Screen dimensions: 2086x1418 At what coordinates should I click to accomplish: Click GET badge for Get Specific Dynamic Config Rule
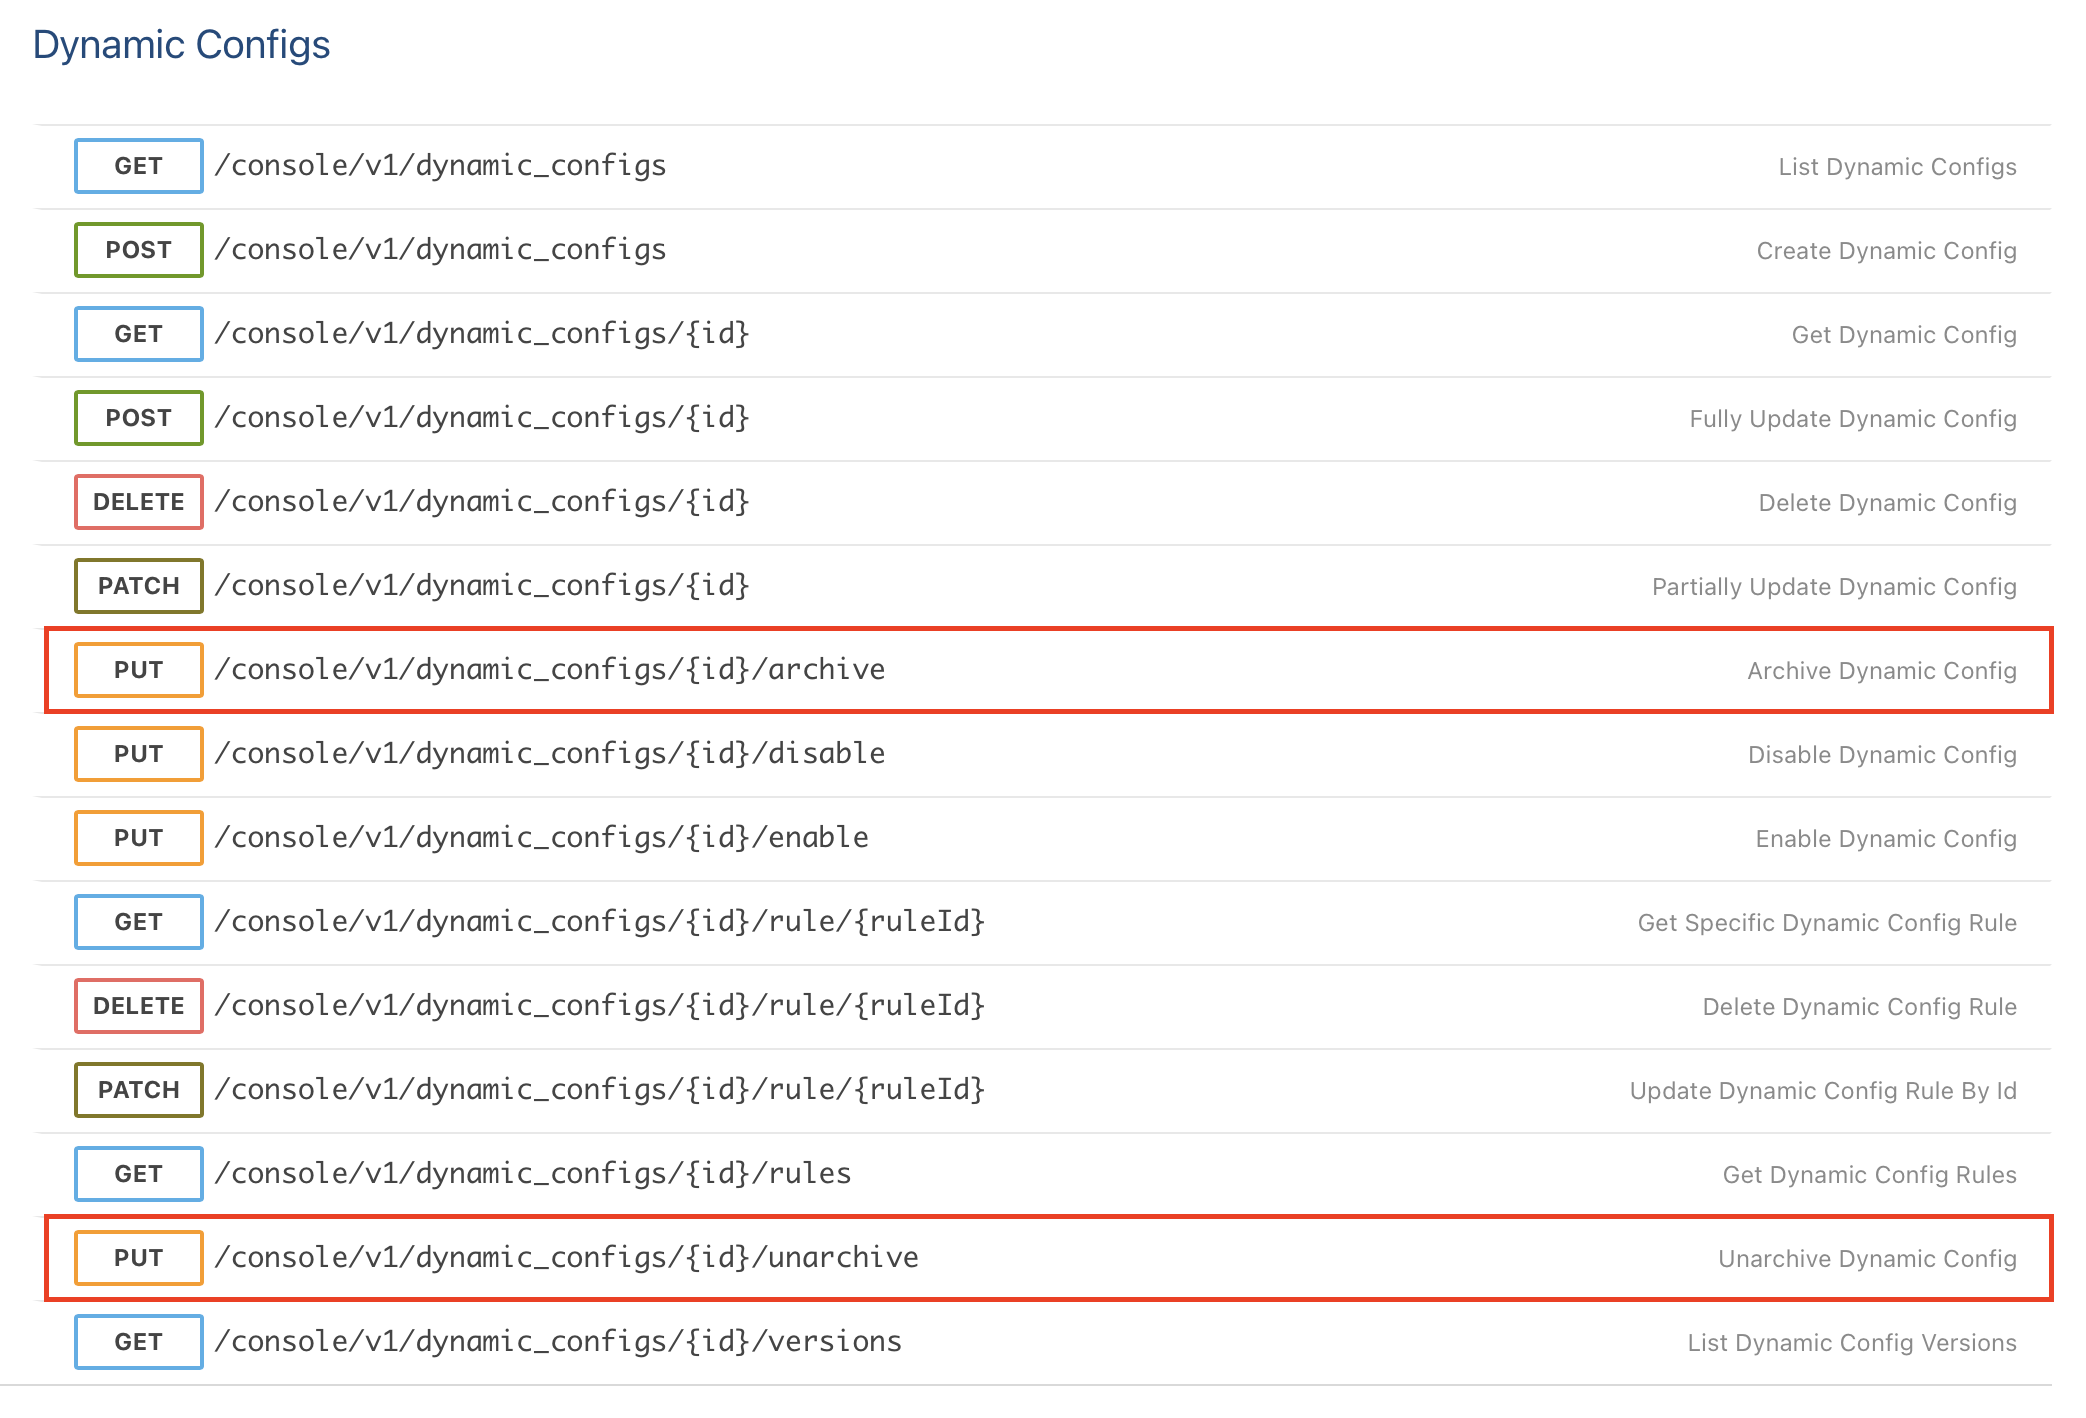point(139,922)
